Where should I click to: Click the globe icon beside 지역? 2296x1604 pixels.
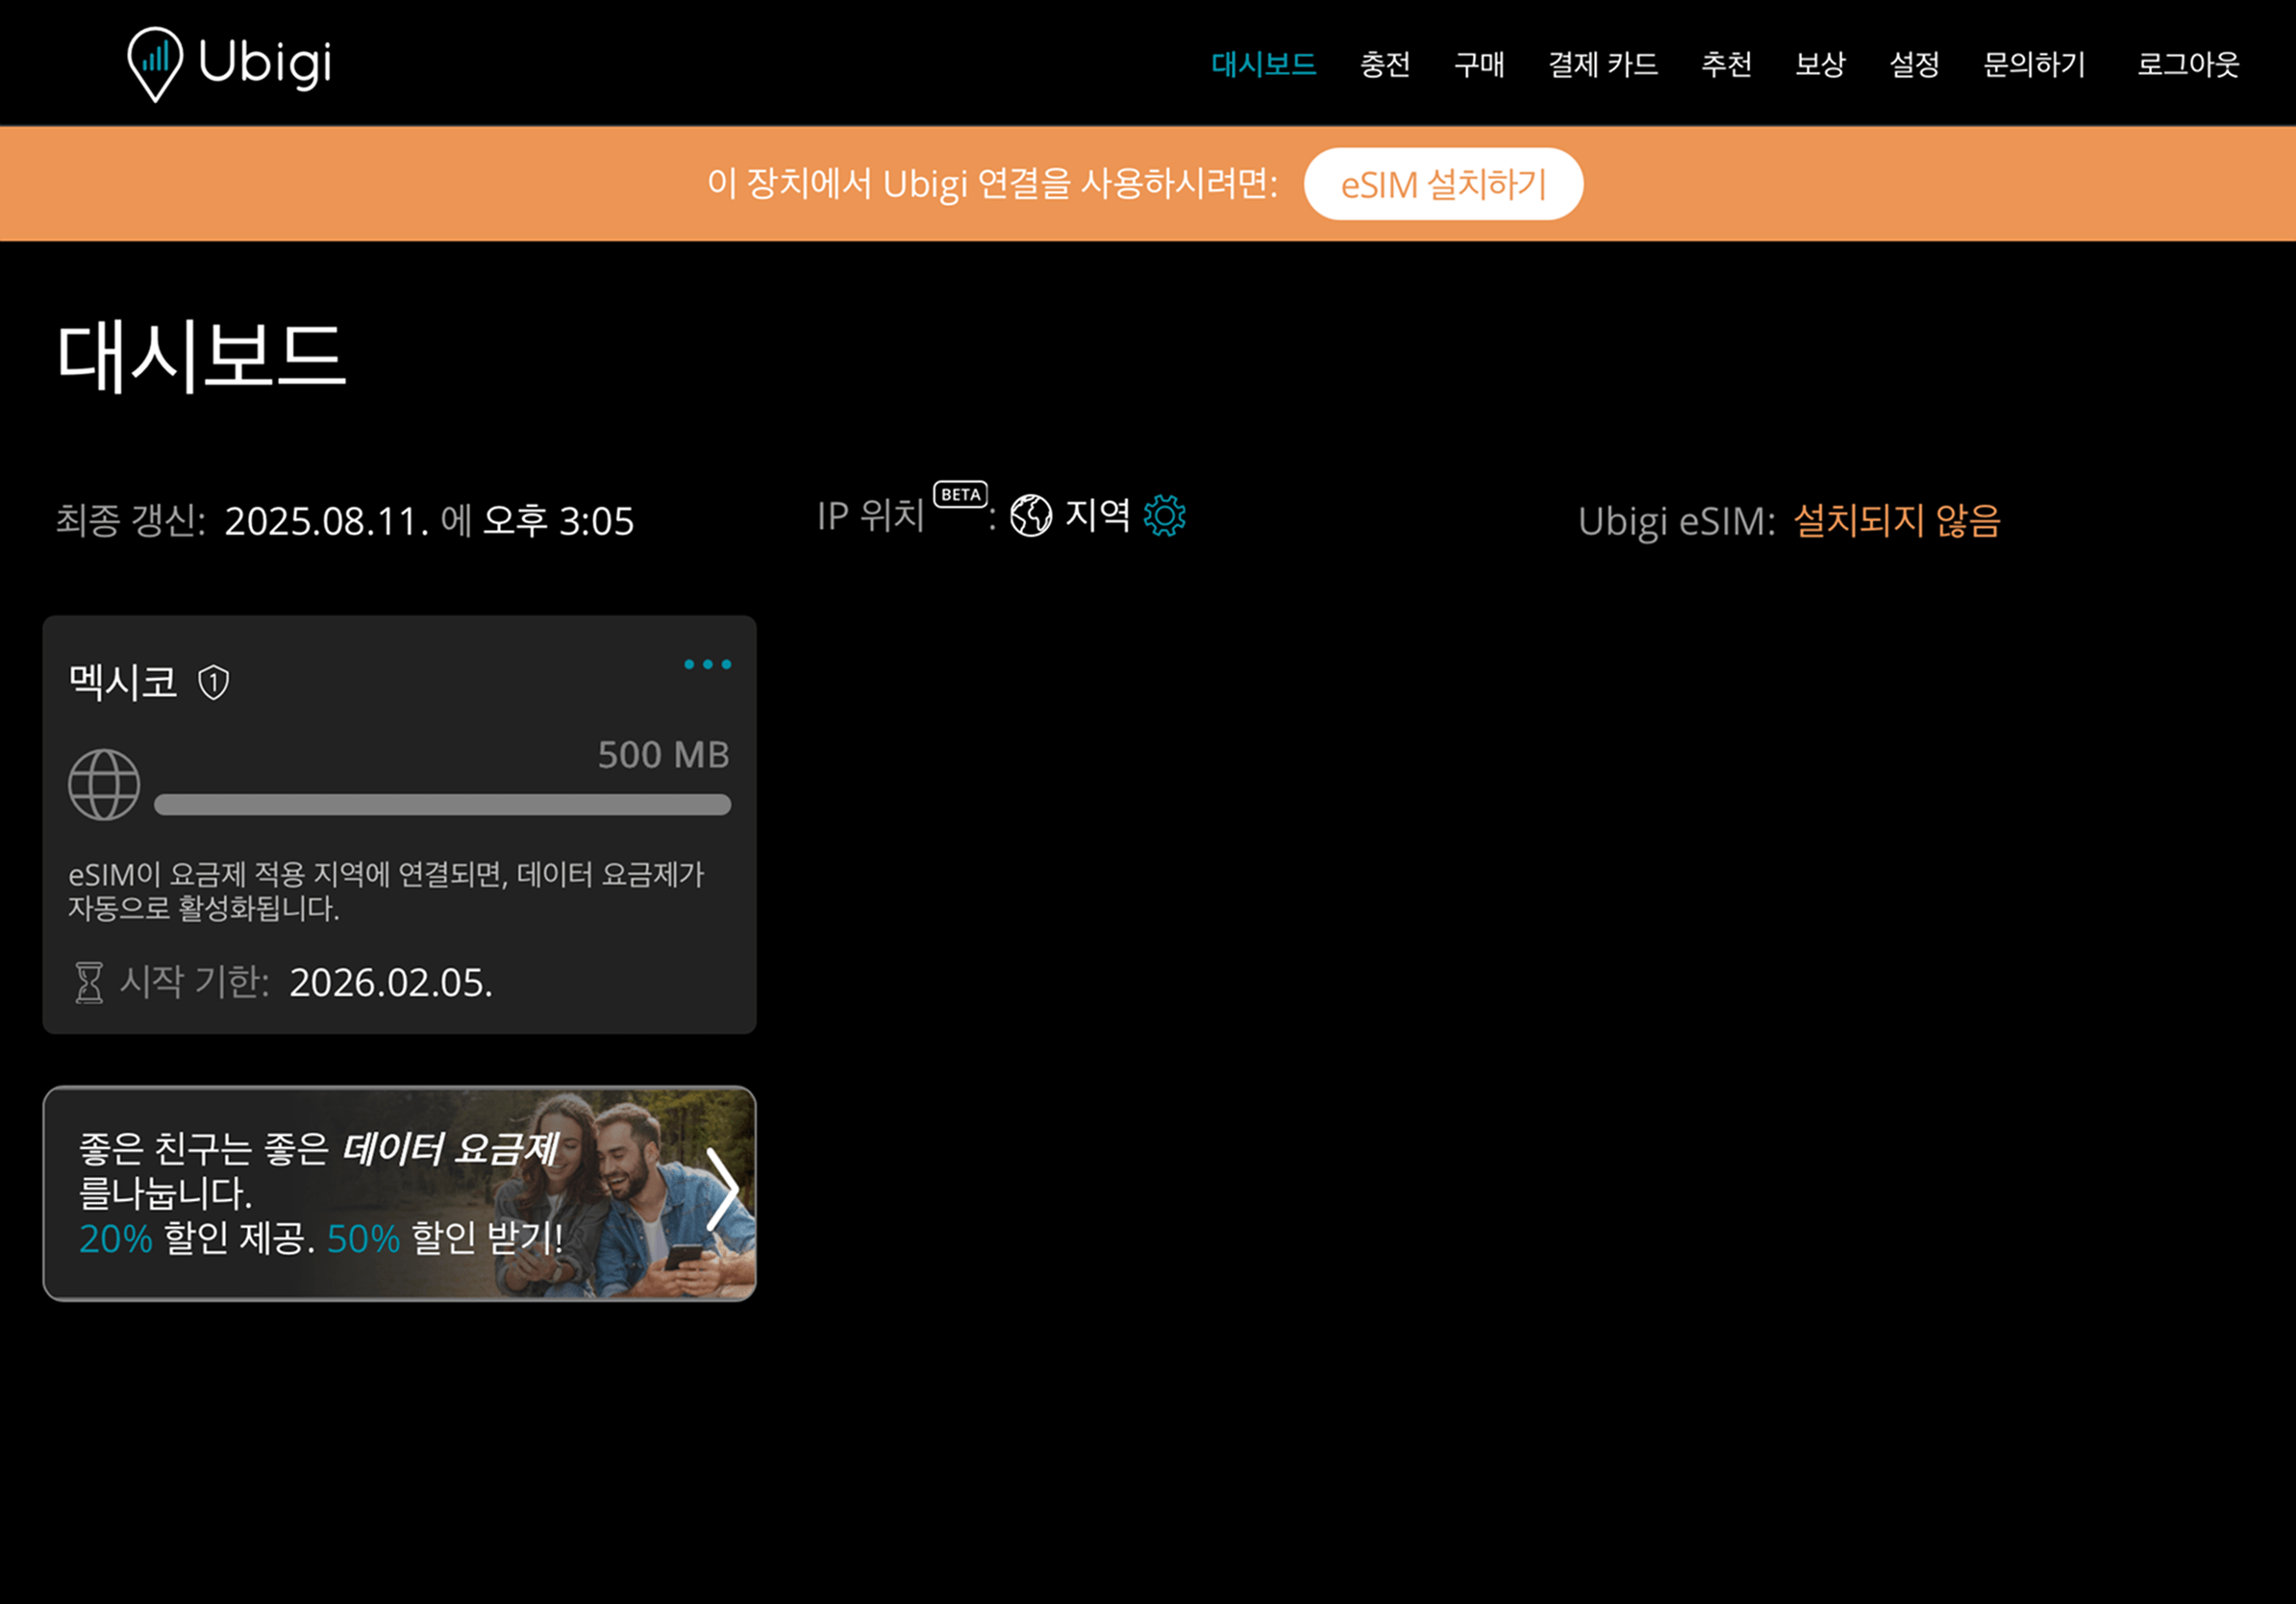click(1031, 516)
